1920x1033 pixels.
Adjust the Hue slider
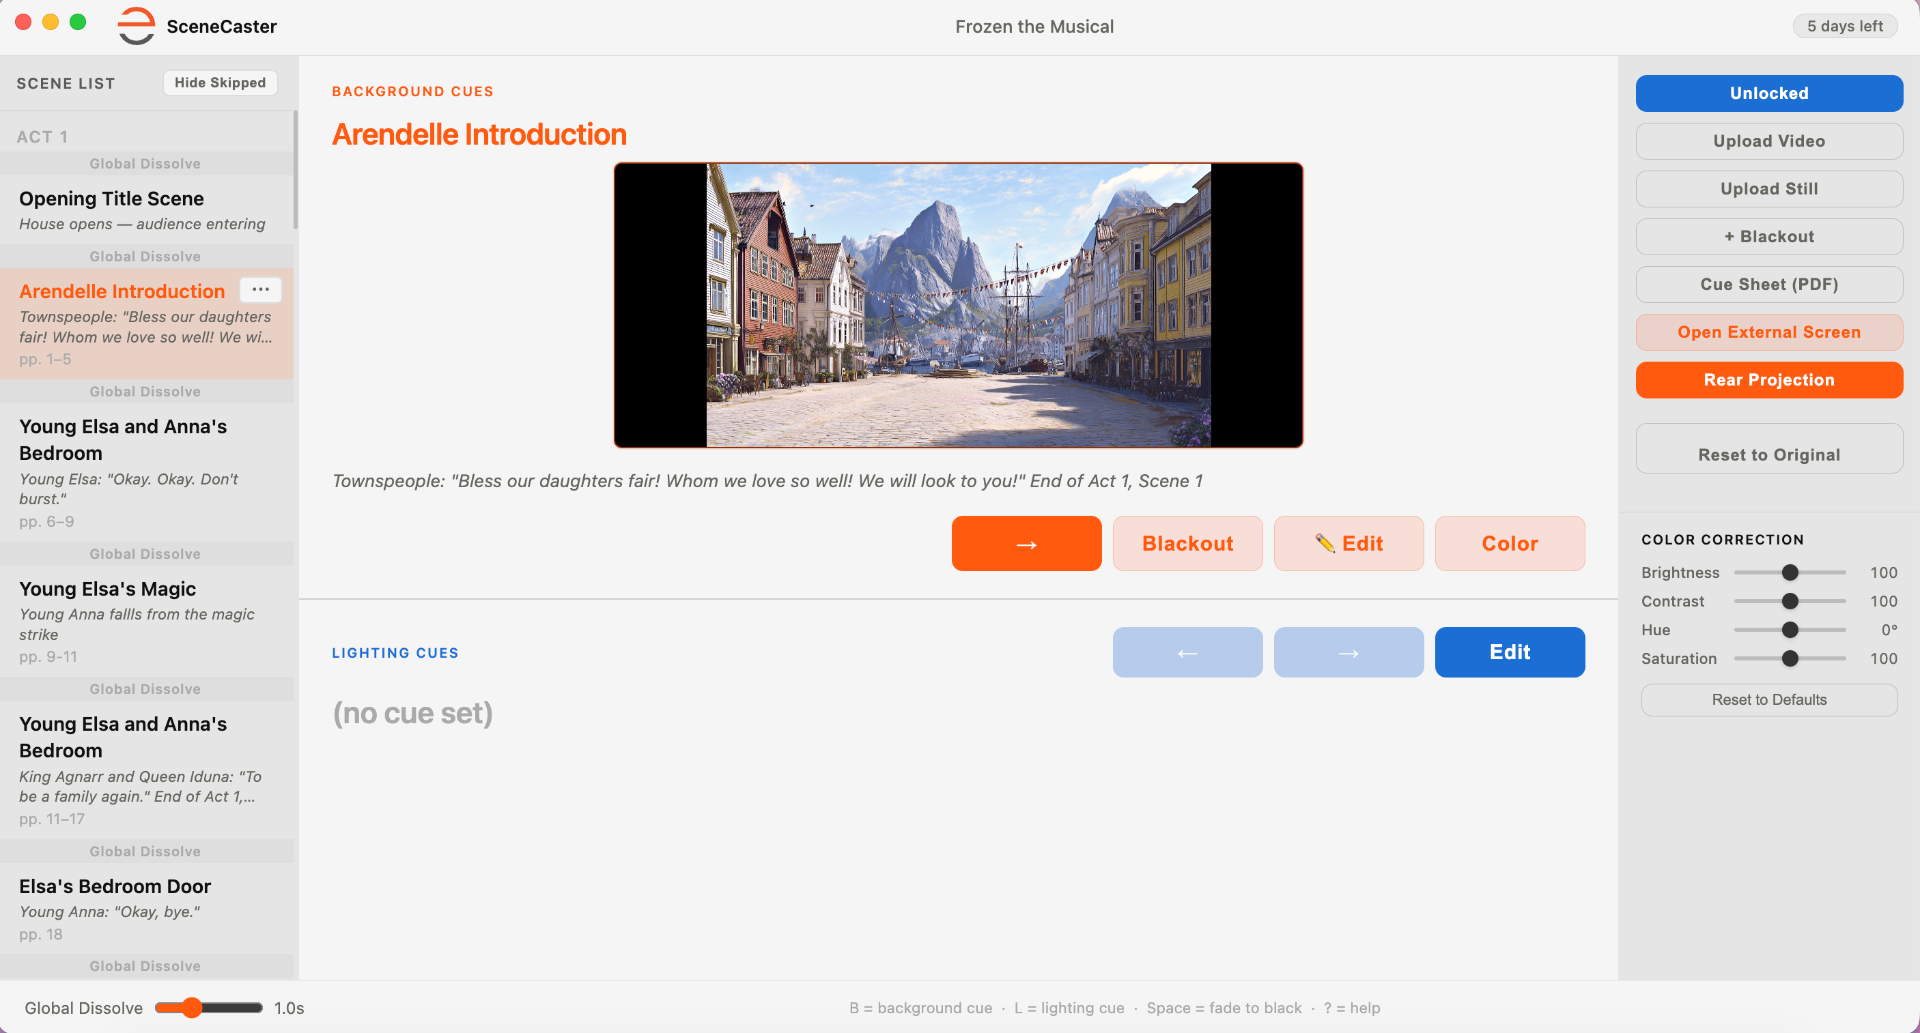[1790, 630]
